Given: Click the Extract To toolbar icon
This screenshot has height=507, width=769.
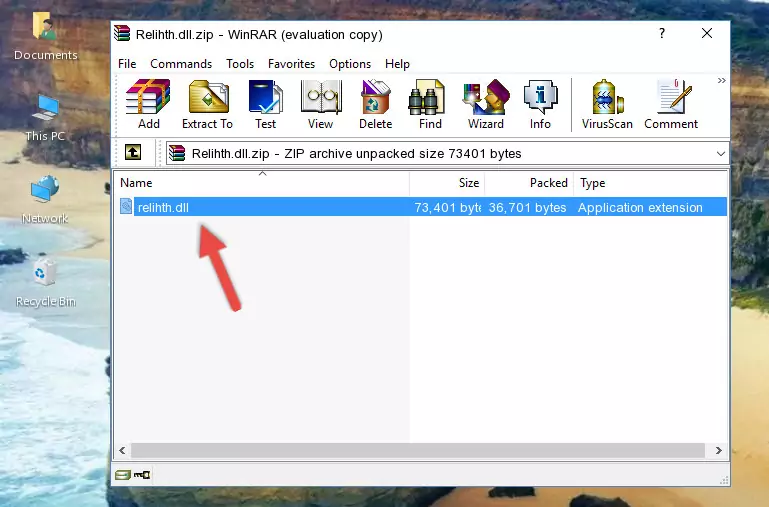Looking at the screenshot, I should pos(207,104).
